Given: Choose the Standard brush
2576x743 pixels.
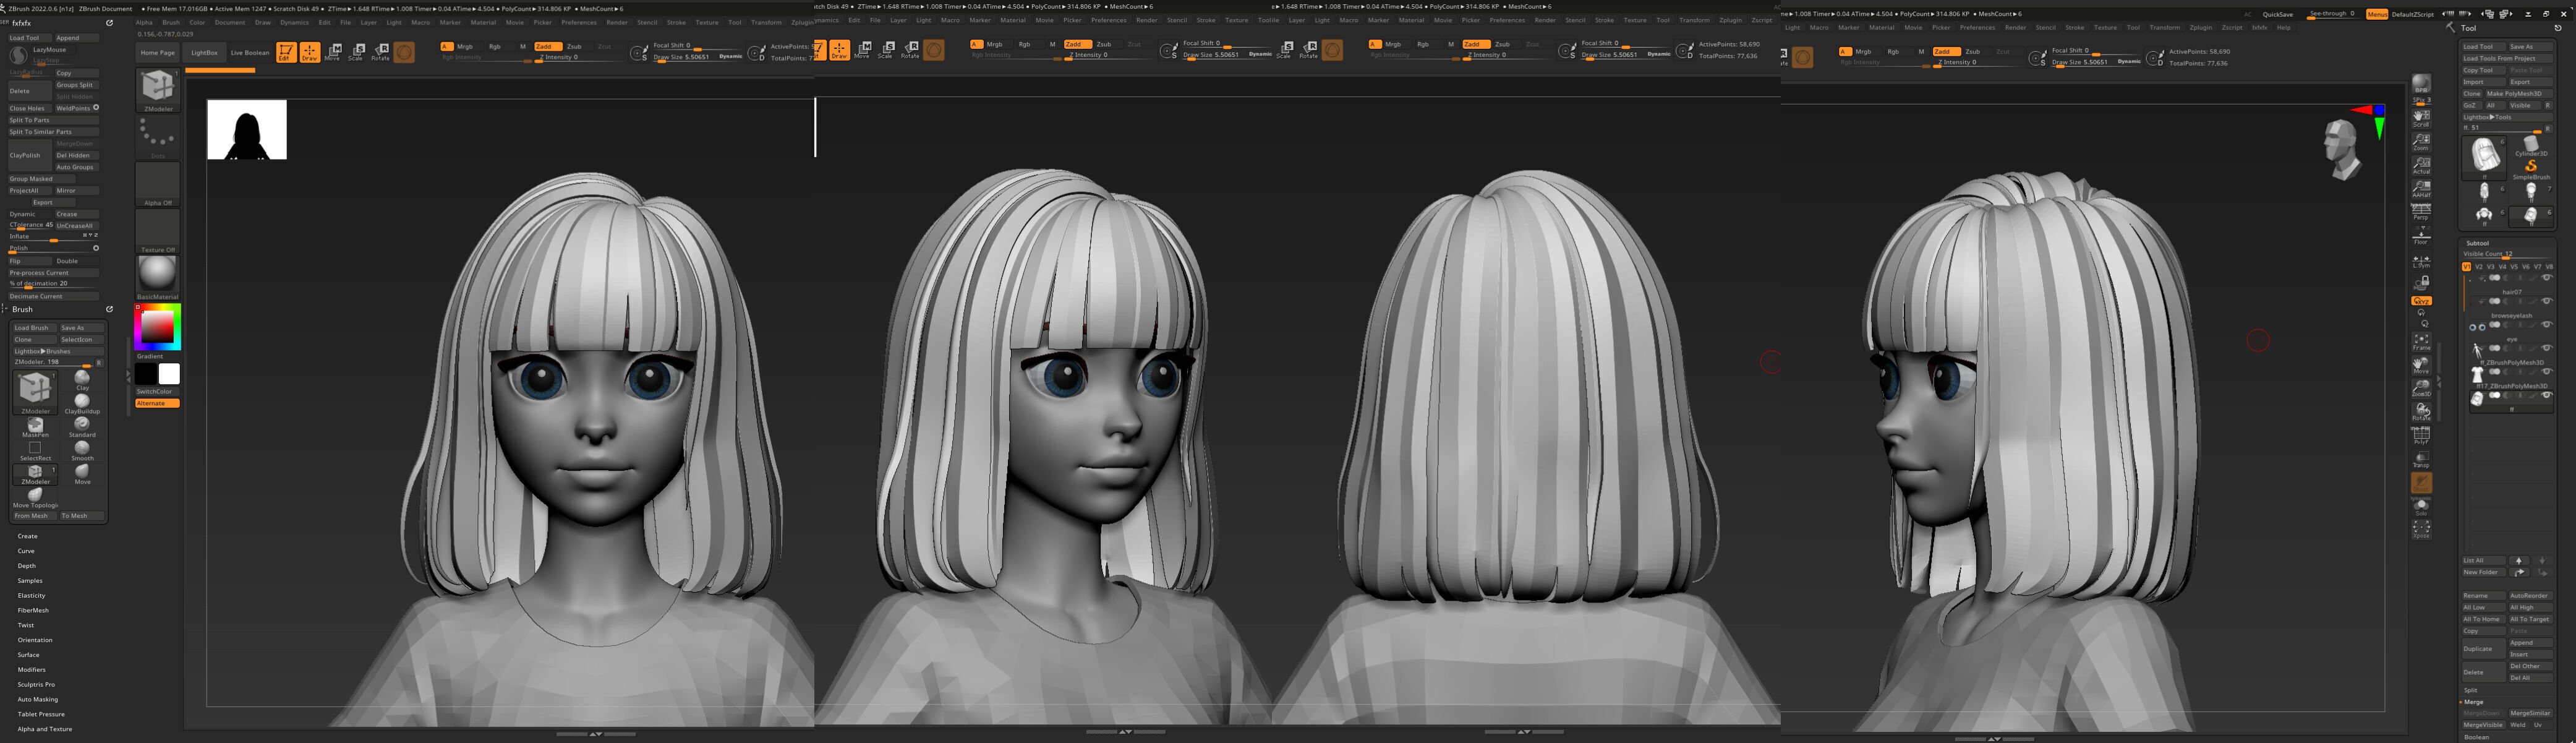Looking at the screenshot, I should (82, 427).
